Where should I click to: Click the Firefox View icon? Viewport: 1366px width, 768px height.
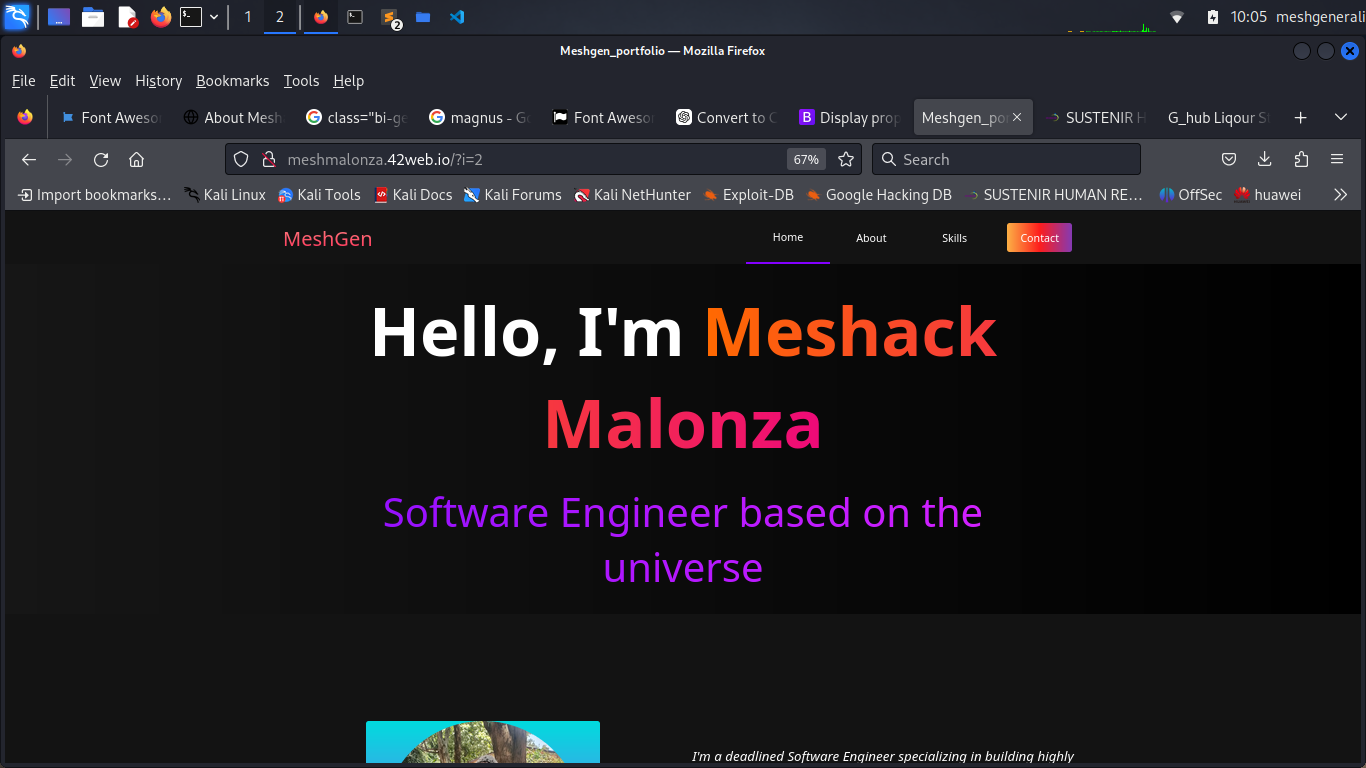tap(25, 117)
